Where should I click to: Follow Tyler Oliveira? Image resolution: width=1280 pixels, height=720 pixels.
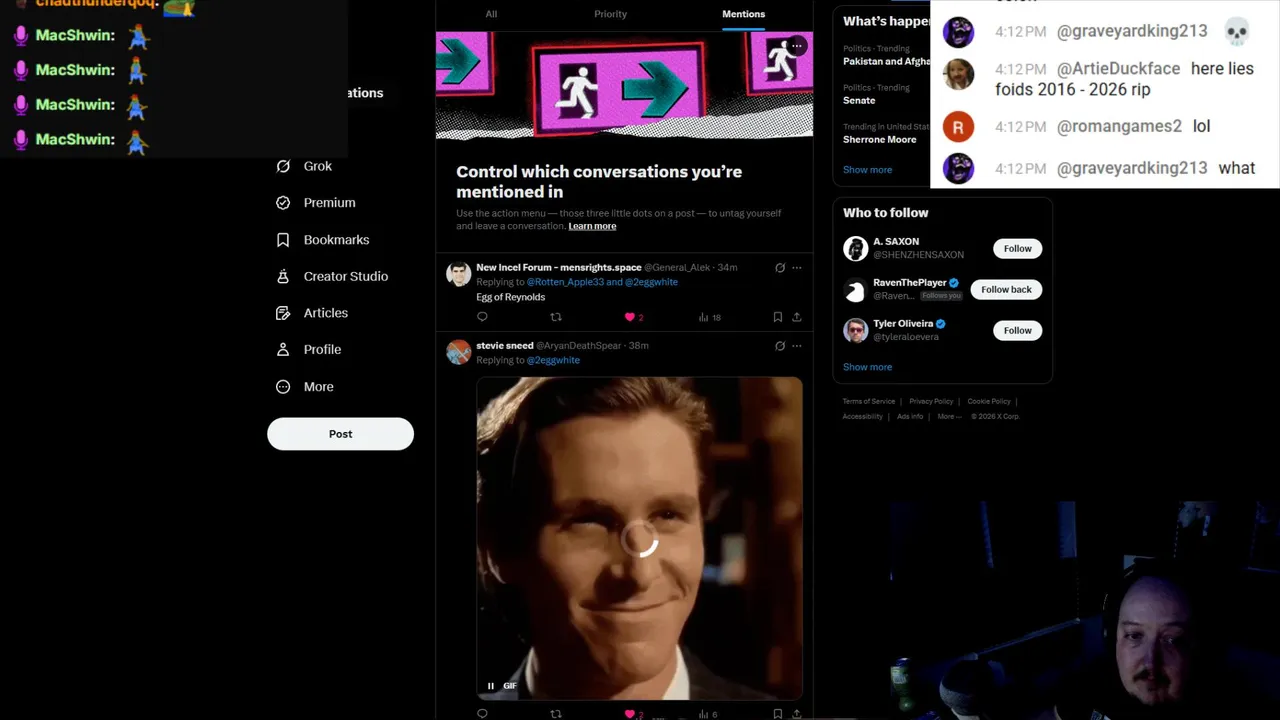tap(1017, 330)
